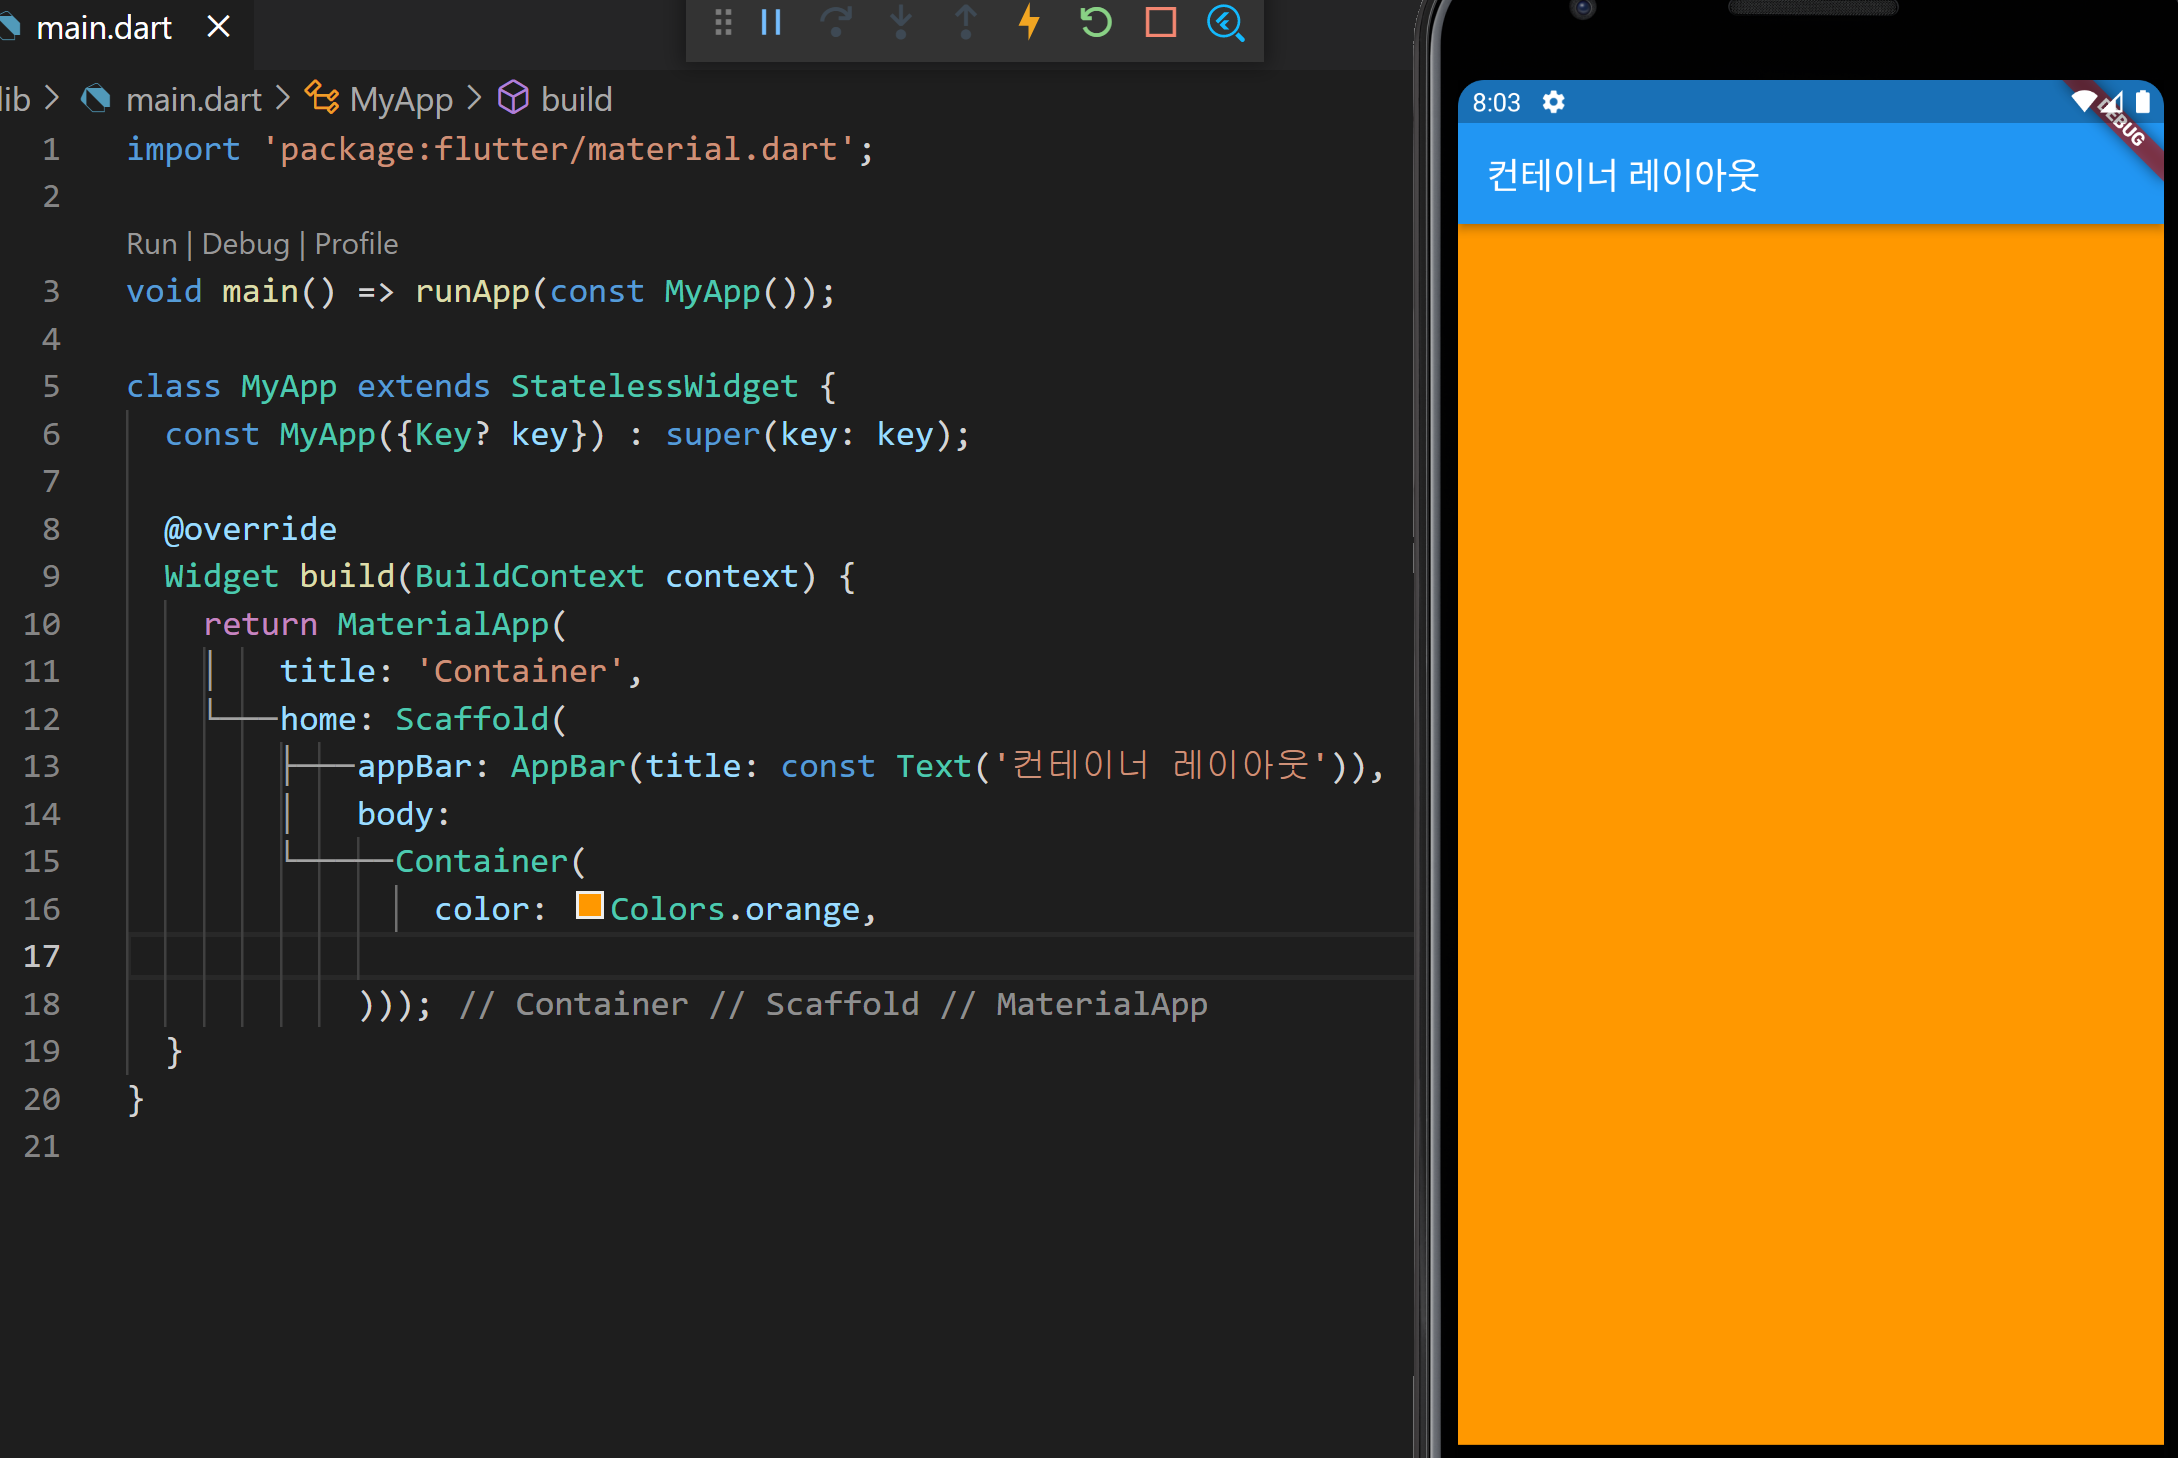This screenshot has height=1458, width=2178.
Task: Click the Step Over debug icon
Action: tap(836, 22)
